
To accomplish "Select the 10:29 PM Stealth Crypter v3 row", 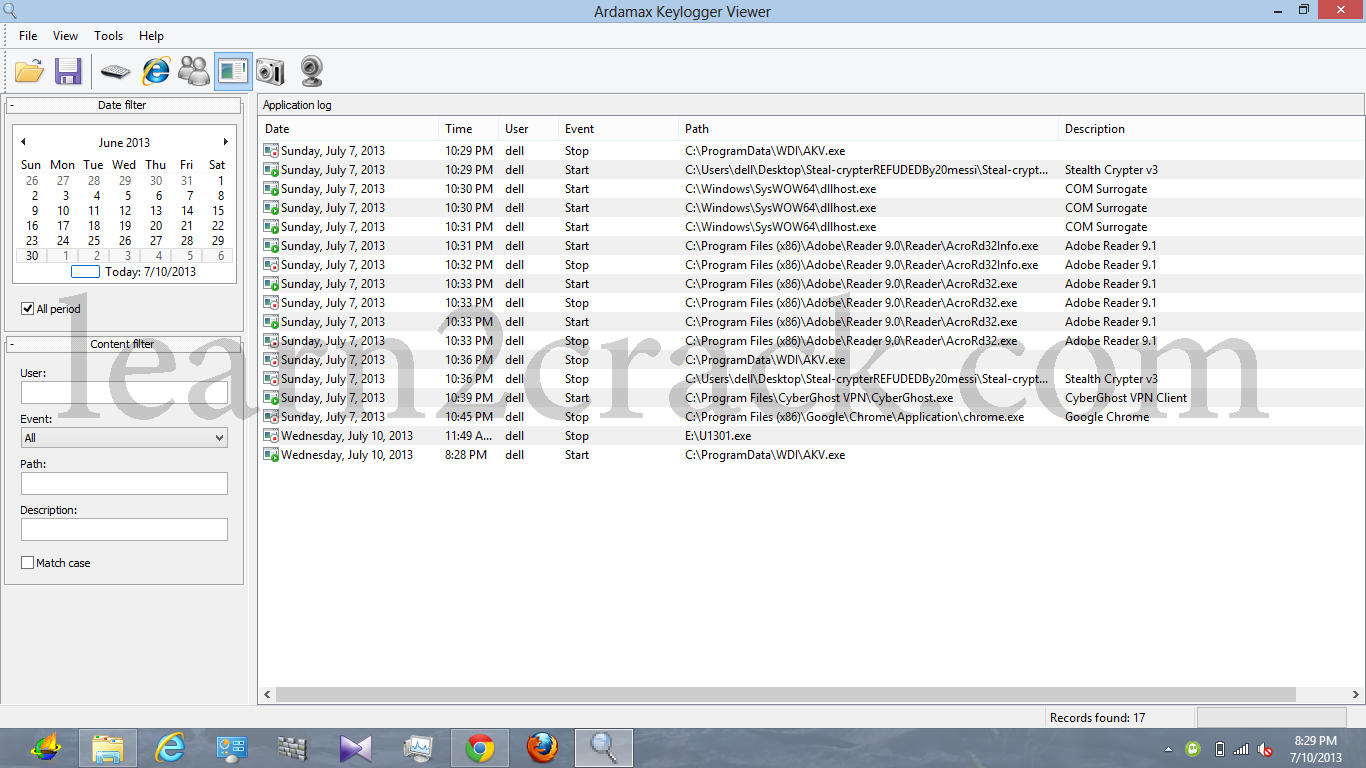I will tap(811, 170).
